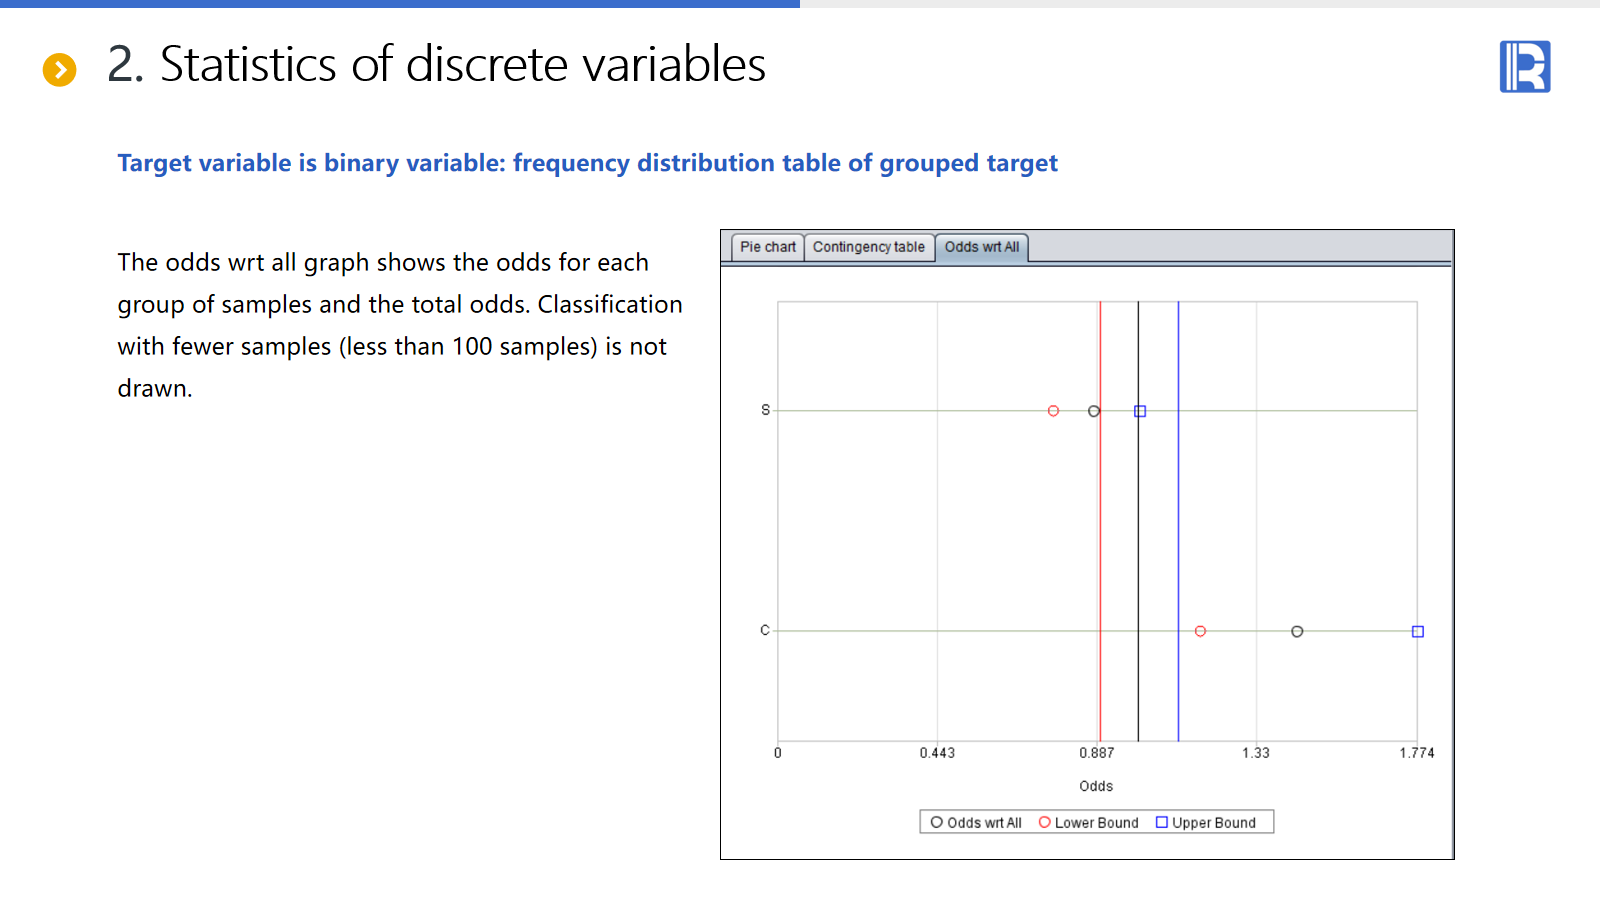
Task: Click the blue Upper Bound square on row C
Action: click(x=1417, y=631)
